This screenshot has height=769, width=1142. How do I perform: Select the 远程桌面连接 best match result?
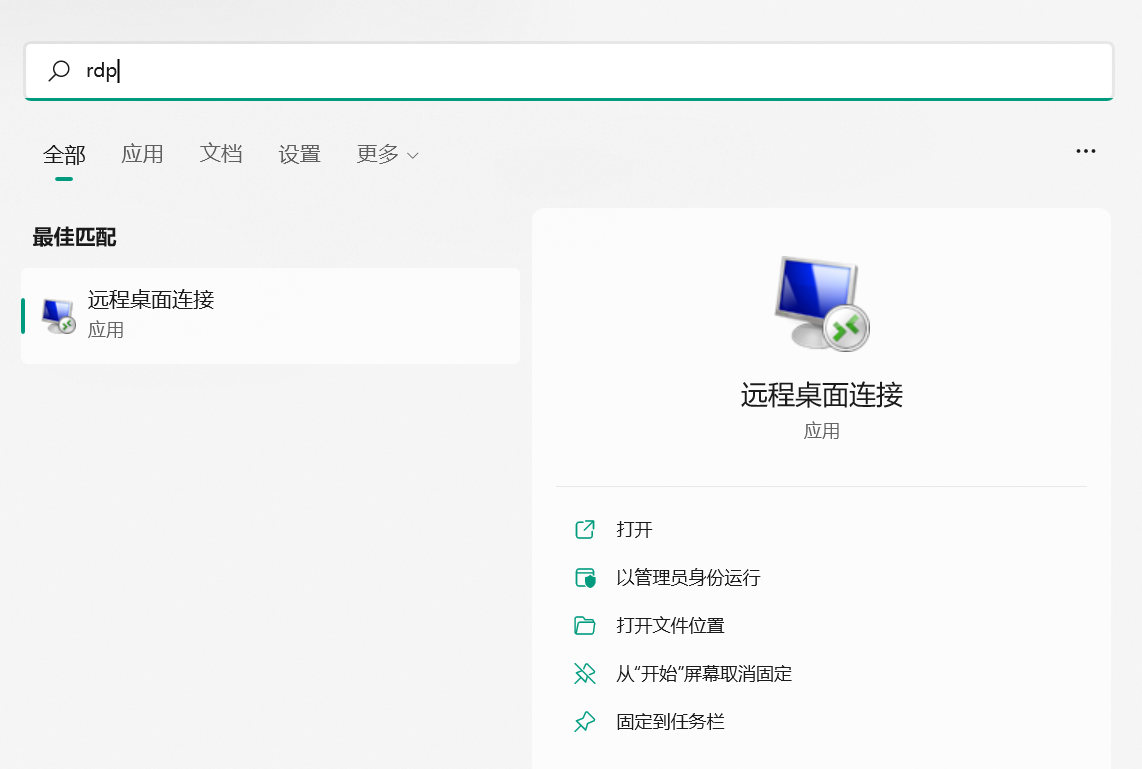[270, 316]
